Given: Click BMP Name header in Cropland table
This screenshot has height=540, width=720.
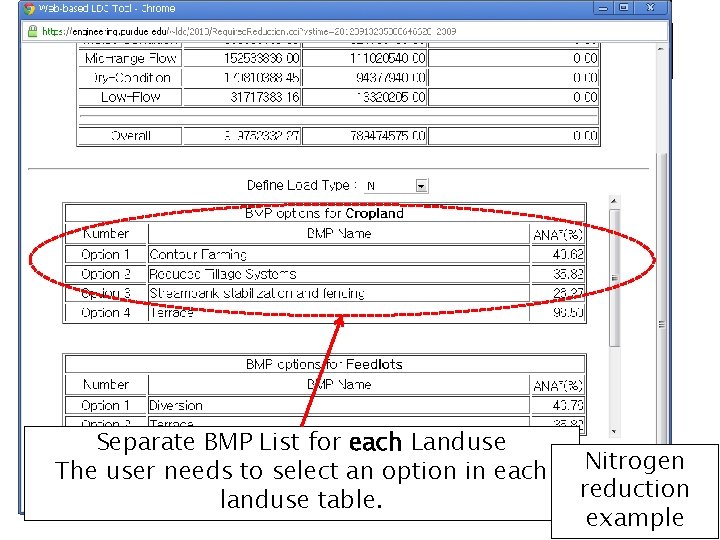Looking at the screenshot, I should 339,234.
